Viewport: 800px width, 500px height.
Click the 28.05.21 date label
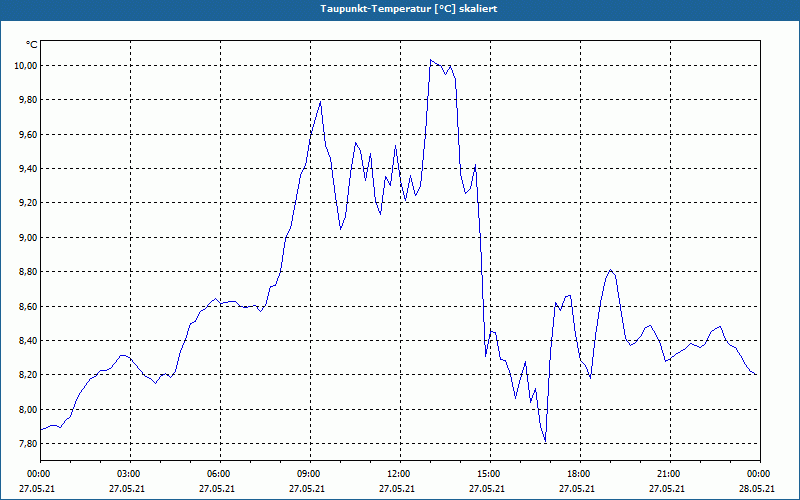point(757,488)
